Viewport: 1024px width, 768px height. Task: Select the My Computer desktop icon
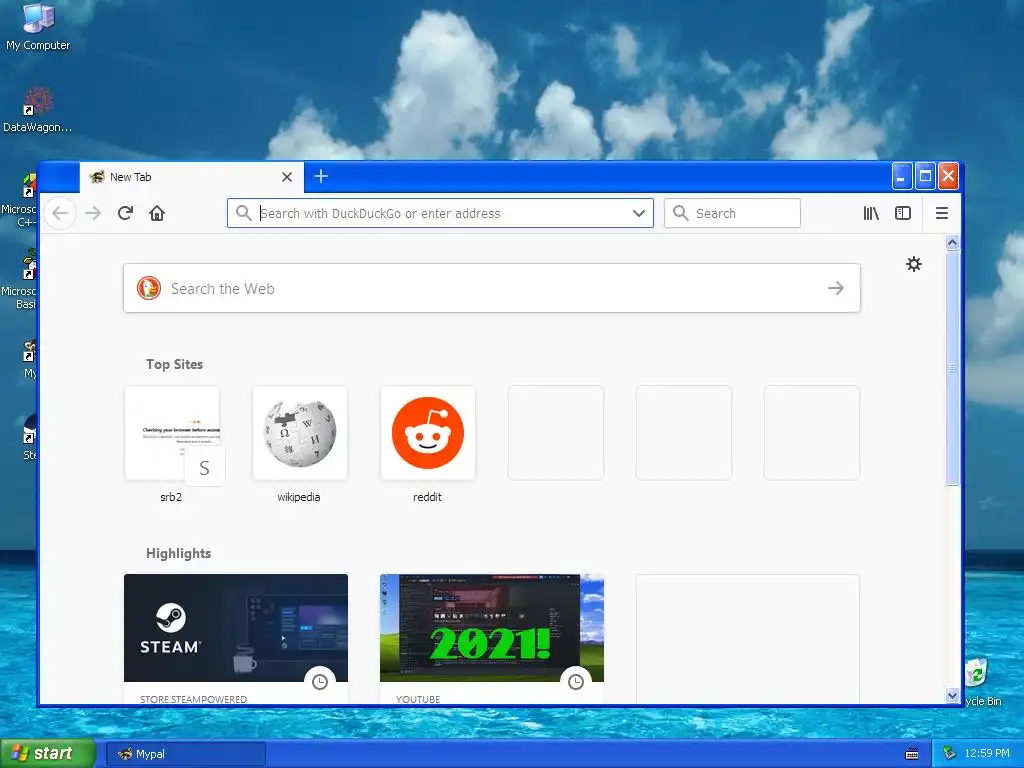(x=38, y=27)
